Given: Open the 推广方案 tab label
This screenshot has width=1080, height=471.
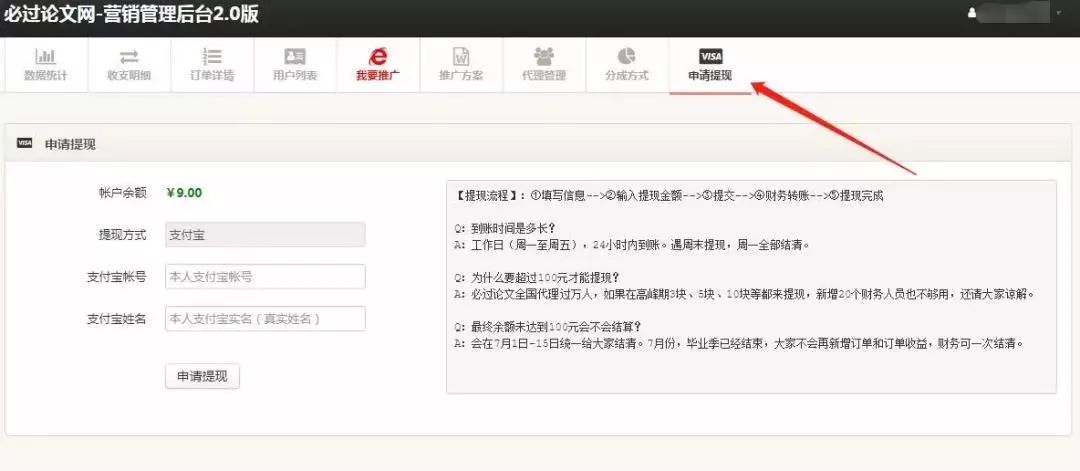Looking at the screenshot, I should click(461, 76).
